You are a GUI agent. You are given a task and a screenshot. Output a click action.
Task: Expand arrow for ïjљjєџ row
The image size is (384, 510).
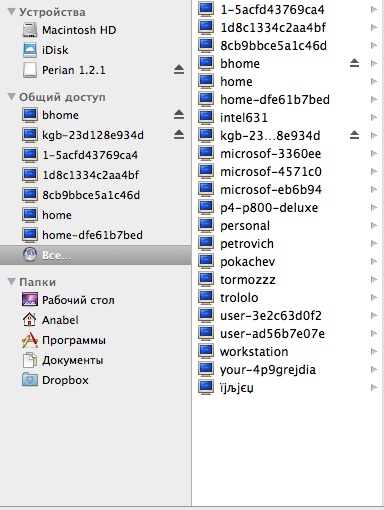[374, 387]
